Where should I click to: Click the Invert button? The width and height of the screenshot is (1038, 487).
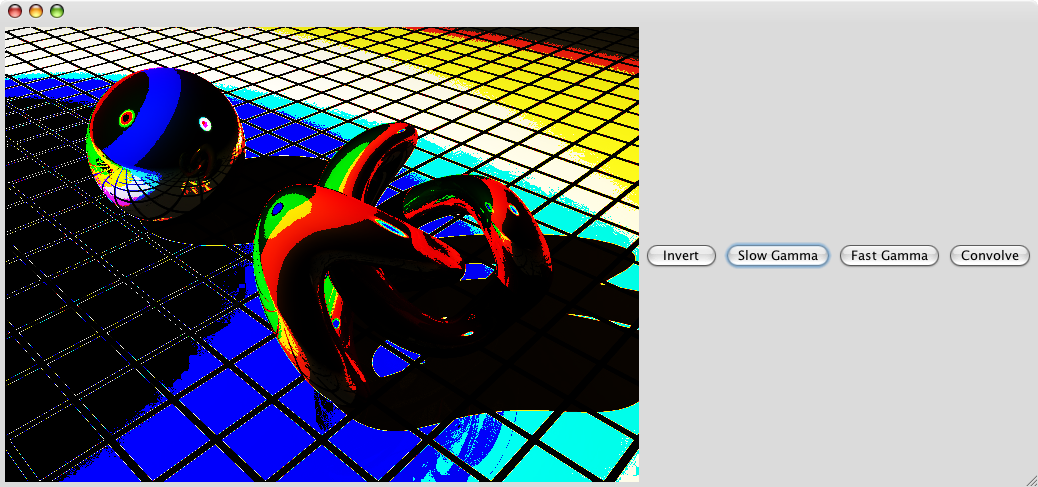click(x=680, y=256)
